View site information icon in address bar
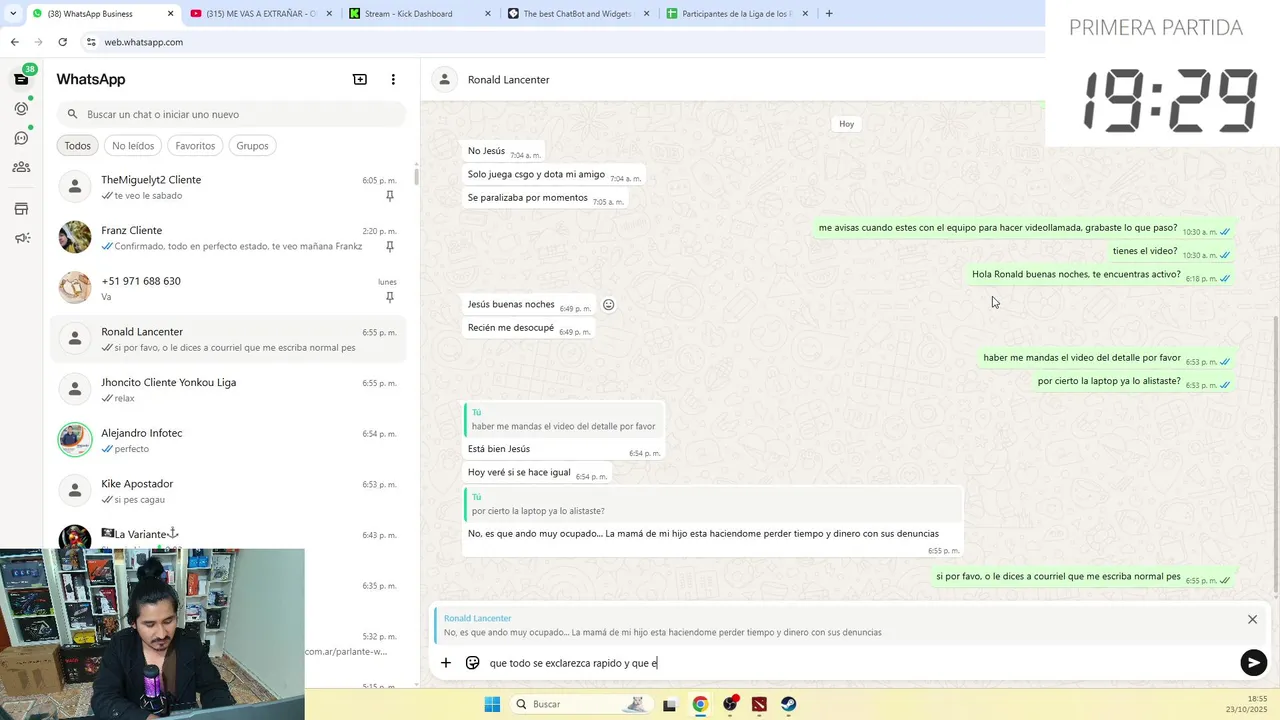1280x720 pixels. (91, 42)
